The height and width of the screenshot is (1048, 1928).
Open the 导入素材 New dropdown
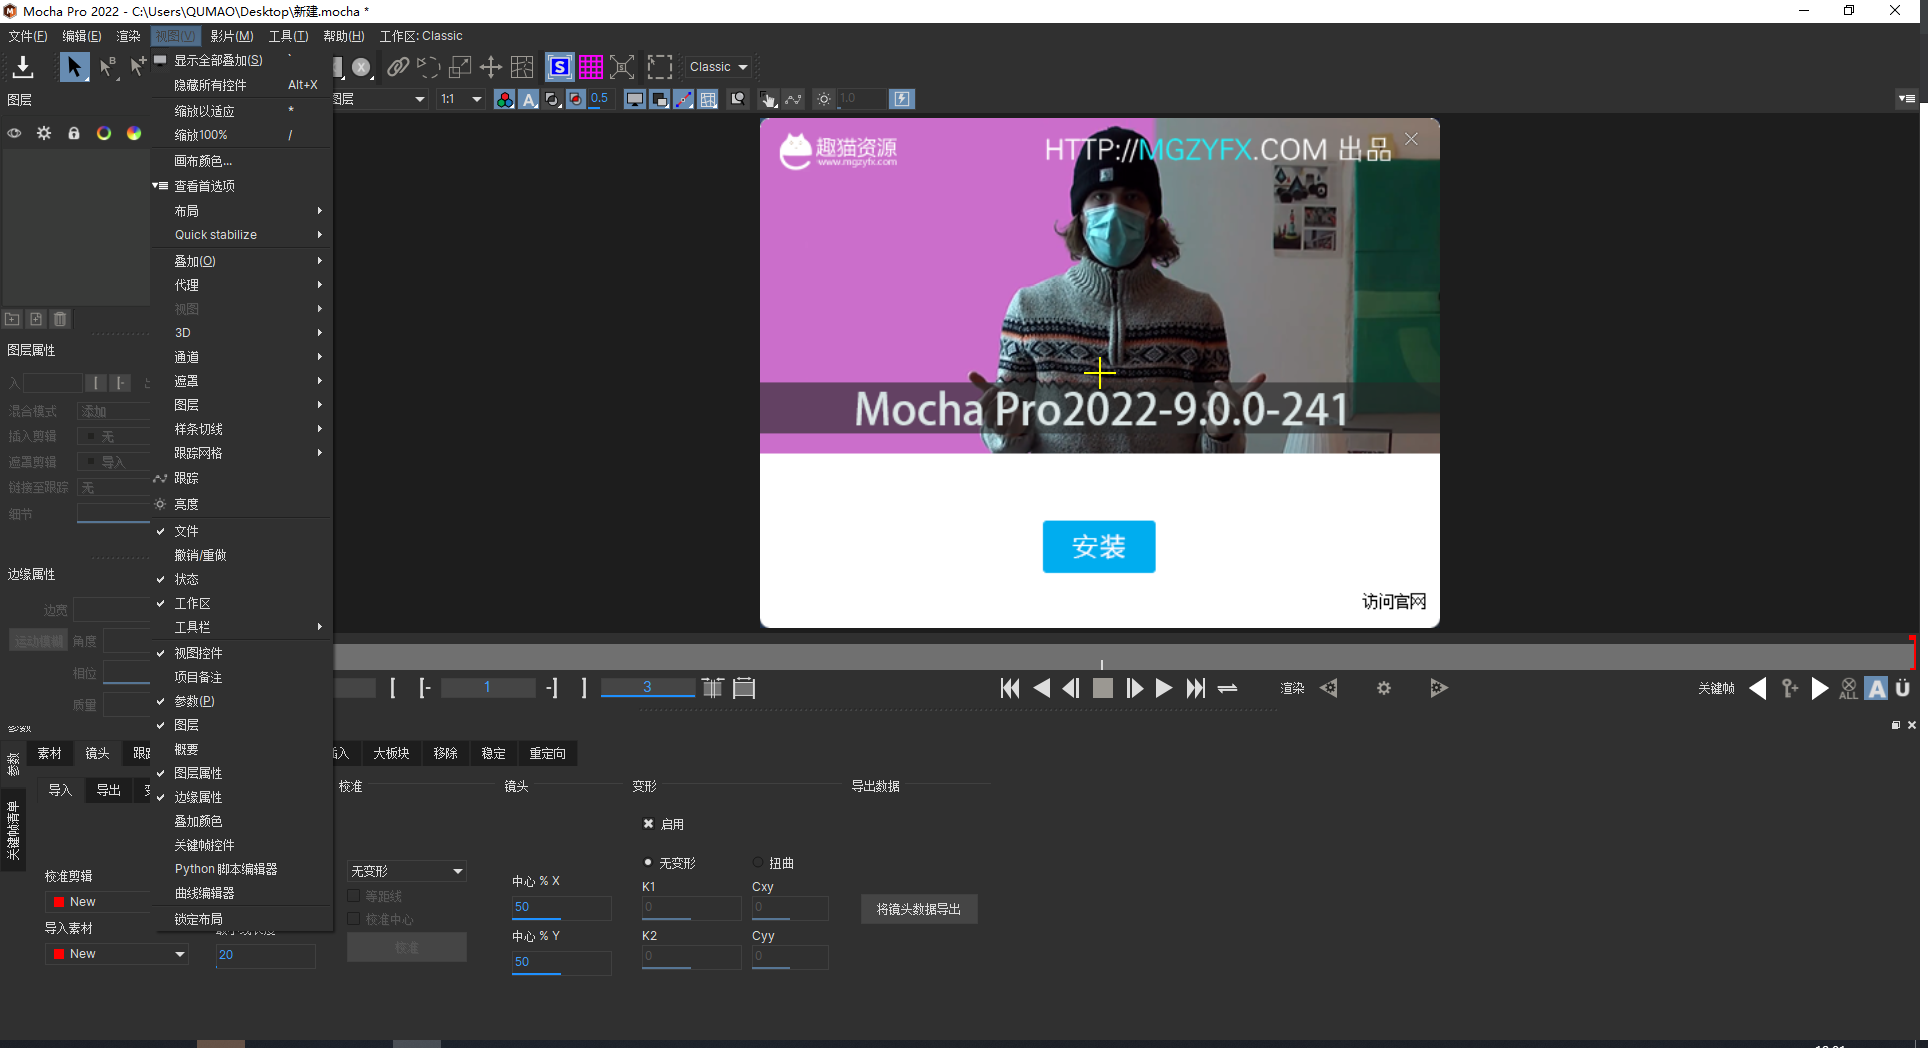point(118,954)
